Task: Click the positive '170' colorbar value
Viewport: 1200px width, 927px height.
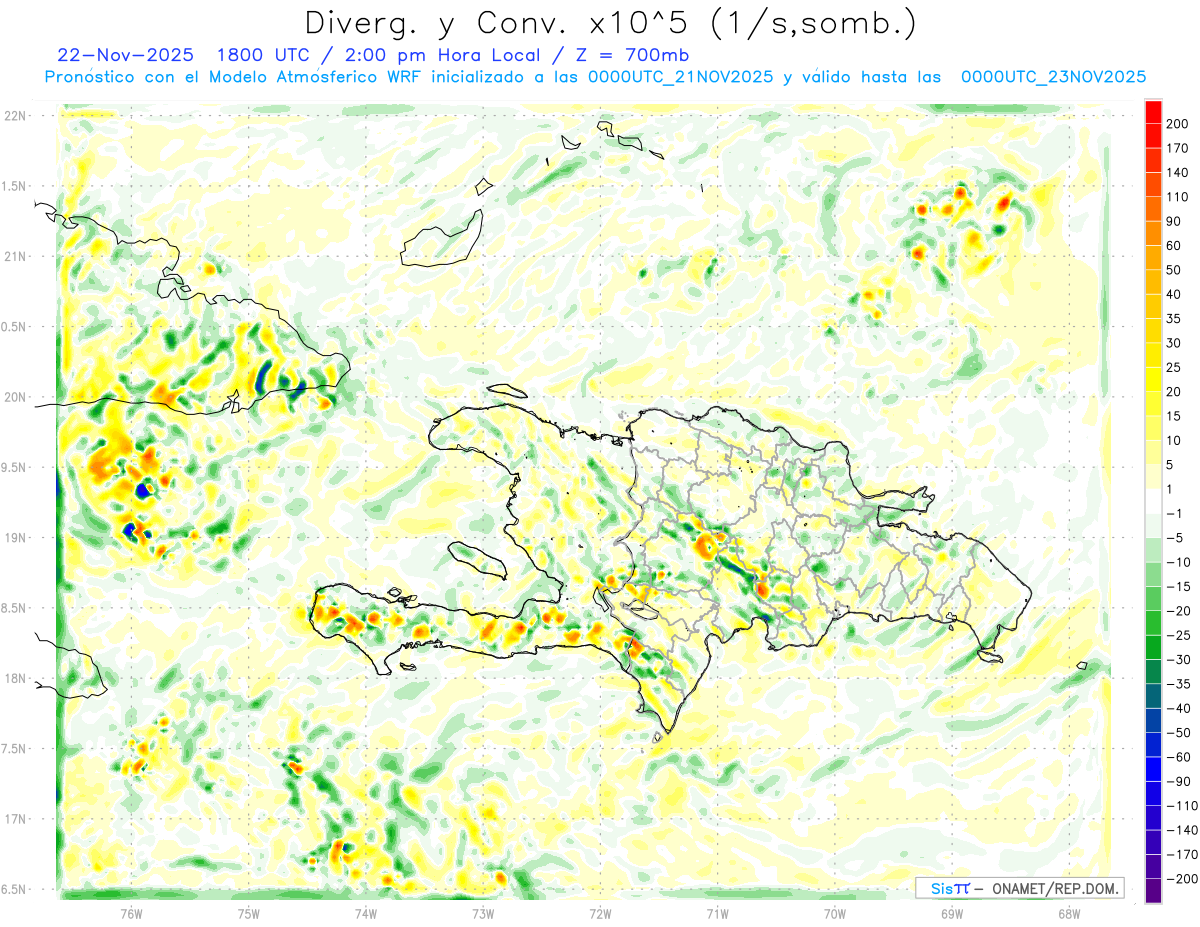Action: pyautogui.click(x=1177, y=148)
